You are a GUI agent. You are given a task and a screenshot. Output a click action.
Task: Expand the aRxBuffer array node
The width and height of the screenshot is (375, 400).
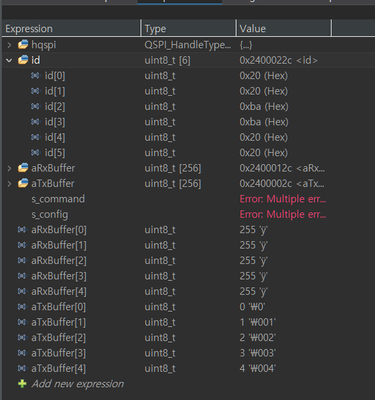tap(9, 168)
